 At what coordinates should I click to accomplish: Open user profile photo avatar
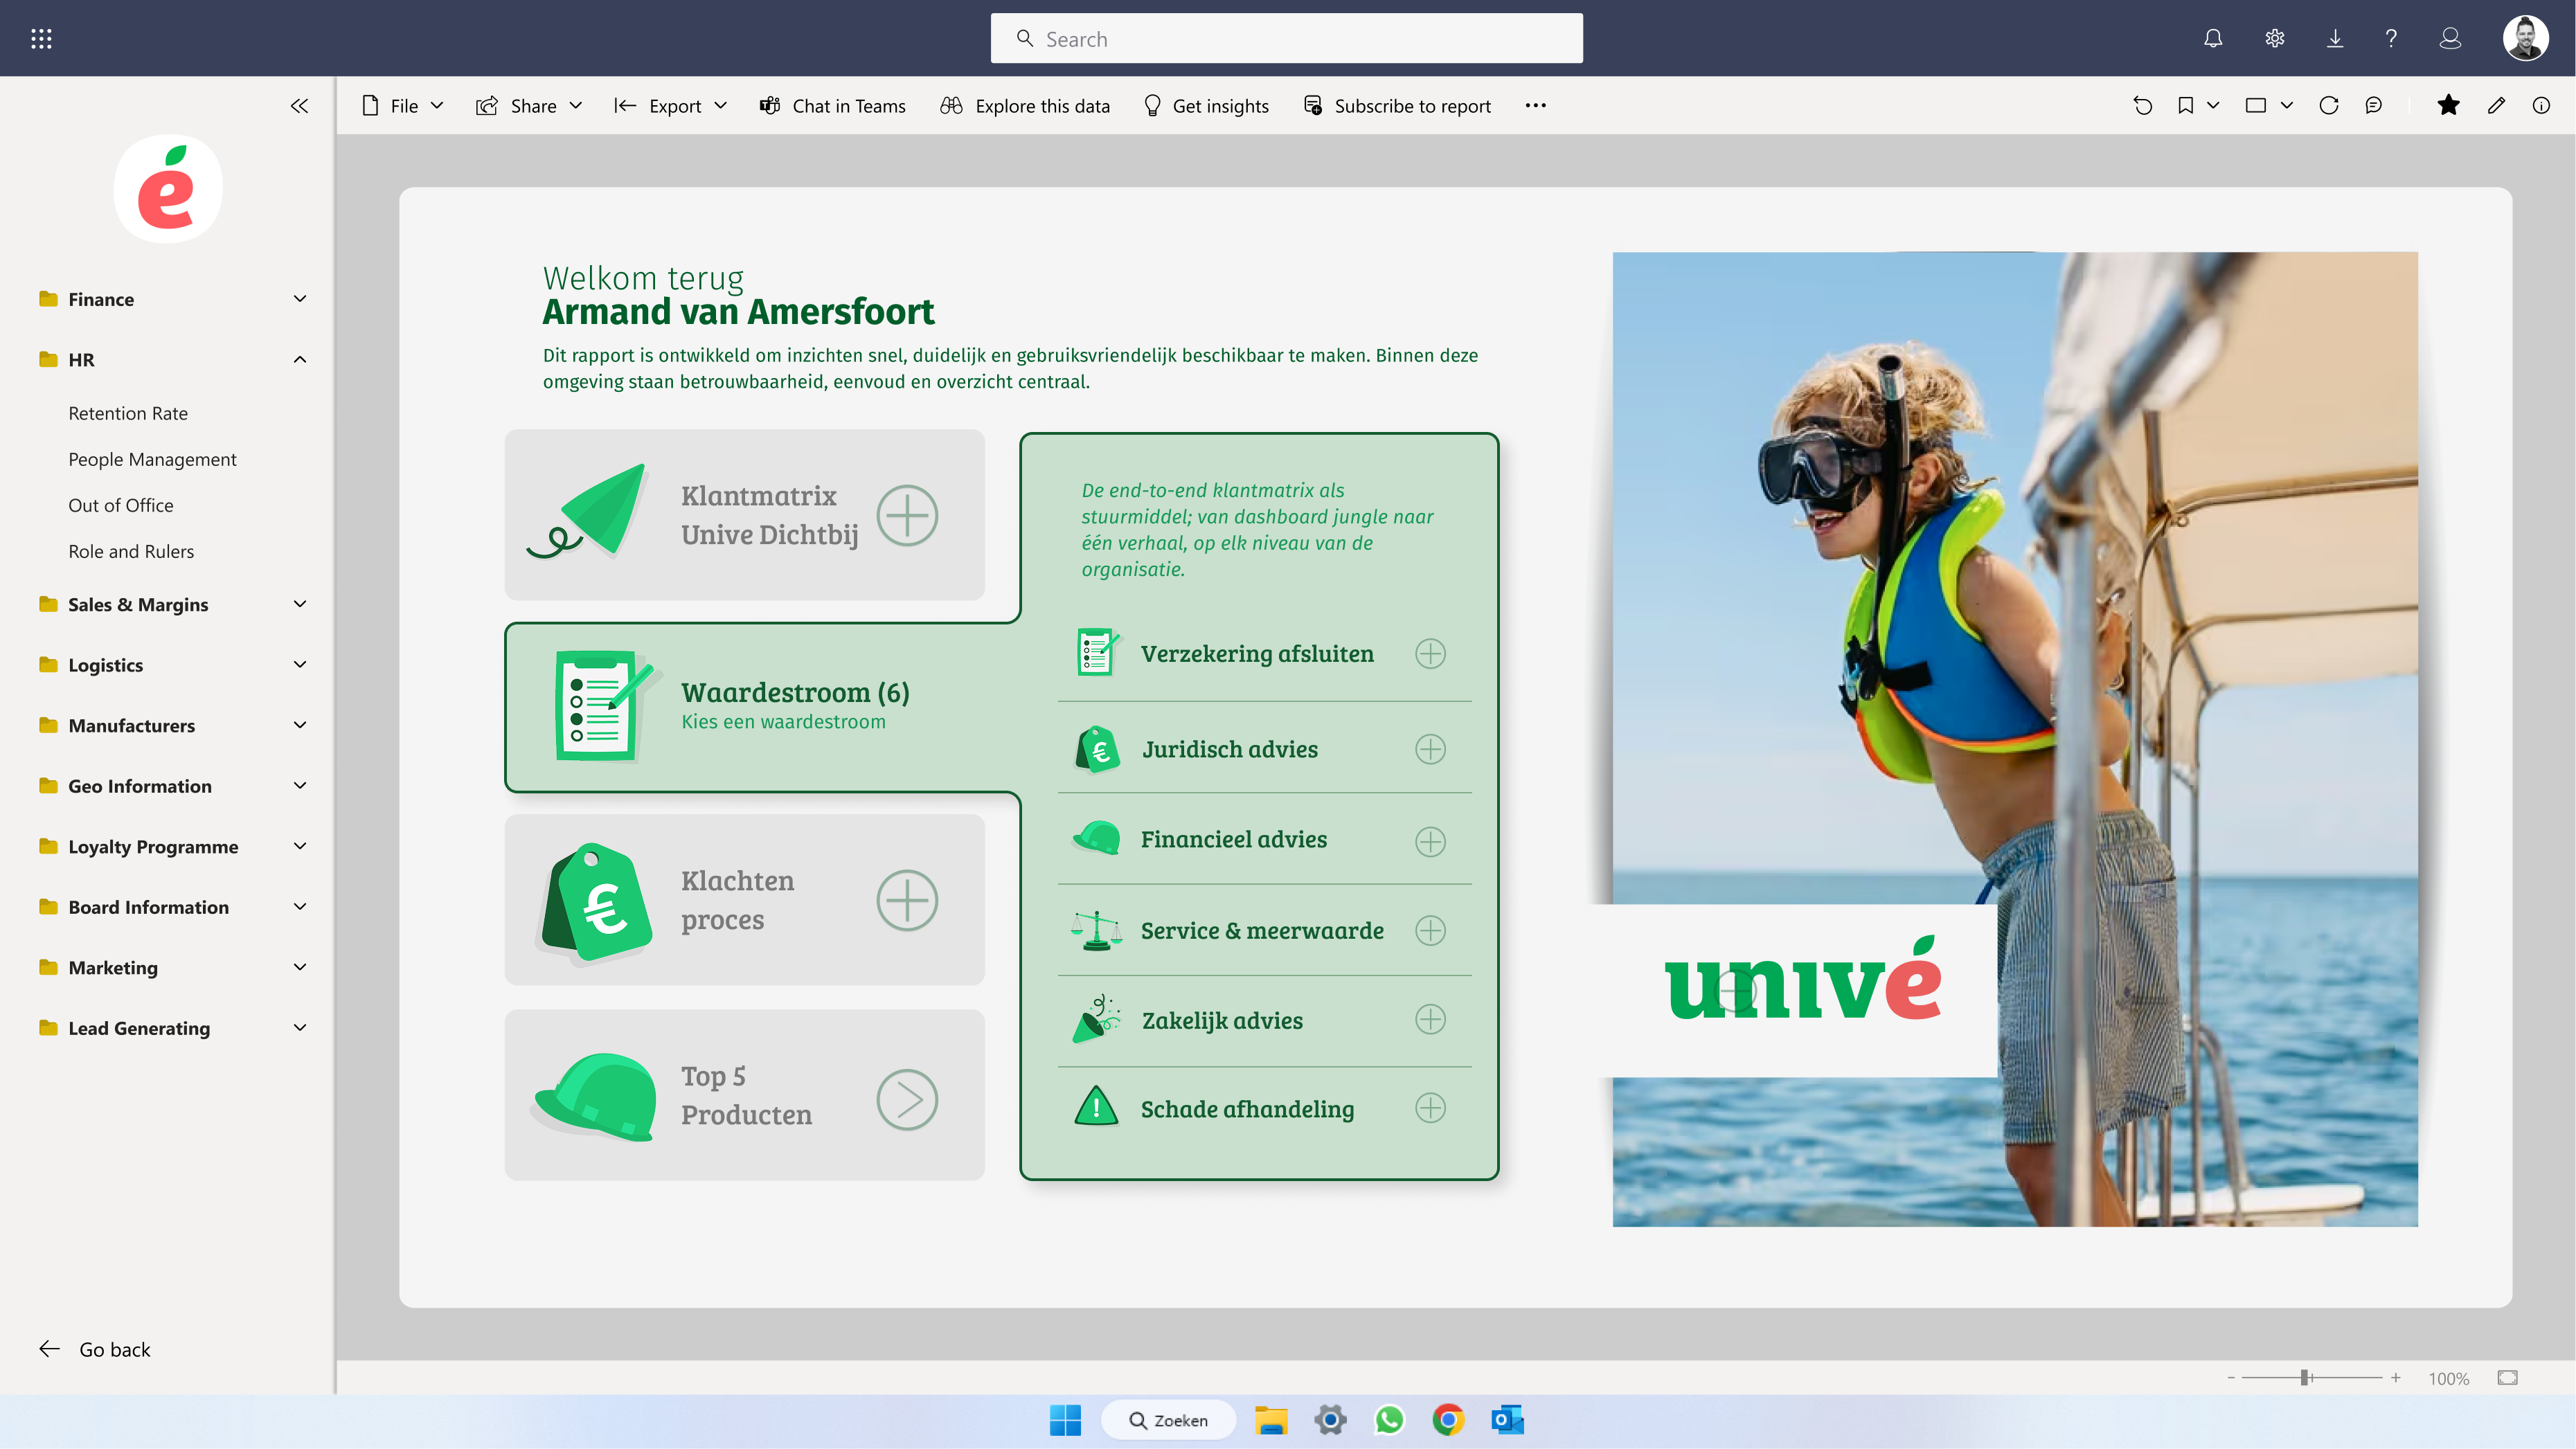pos(2525,38)
